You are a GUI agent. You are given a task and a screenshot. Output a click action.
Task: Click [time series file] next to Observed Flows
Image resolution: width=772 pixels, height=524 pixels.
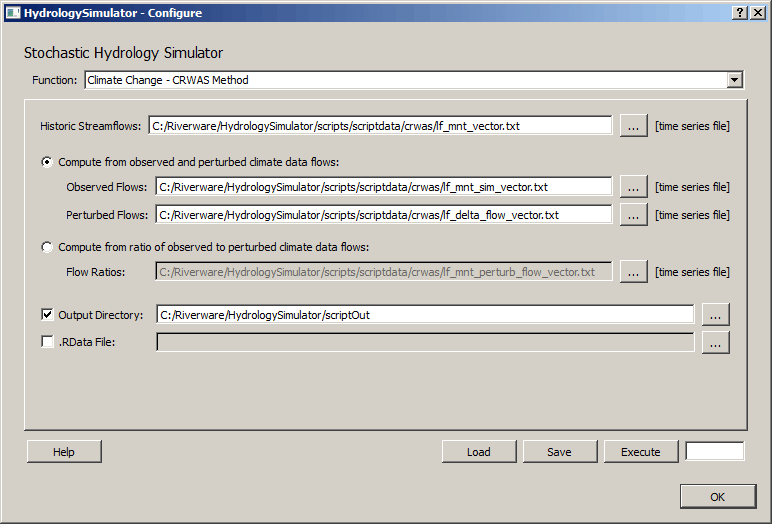click(692, 187)
